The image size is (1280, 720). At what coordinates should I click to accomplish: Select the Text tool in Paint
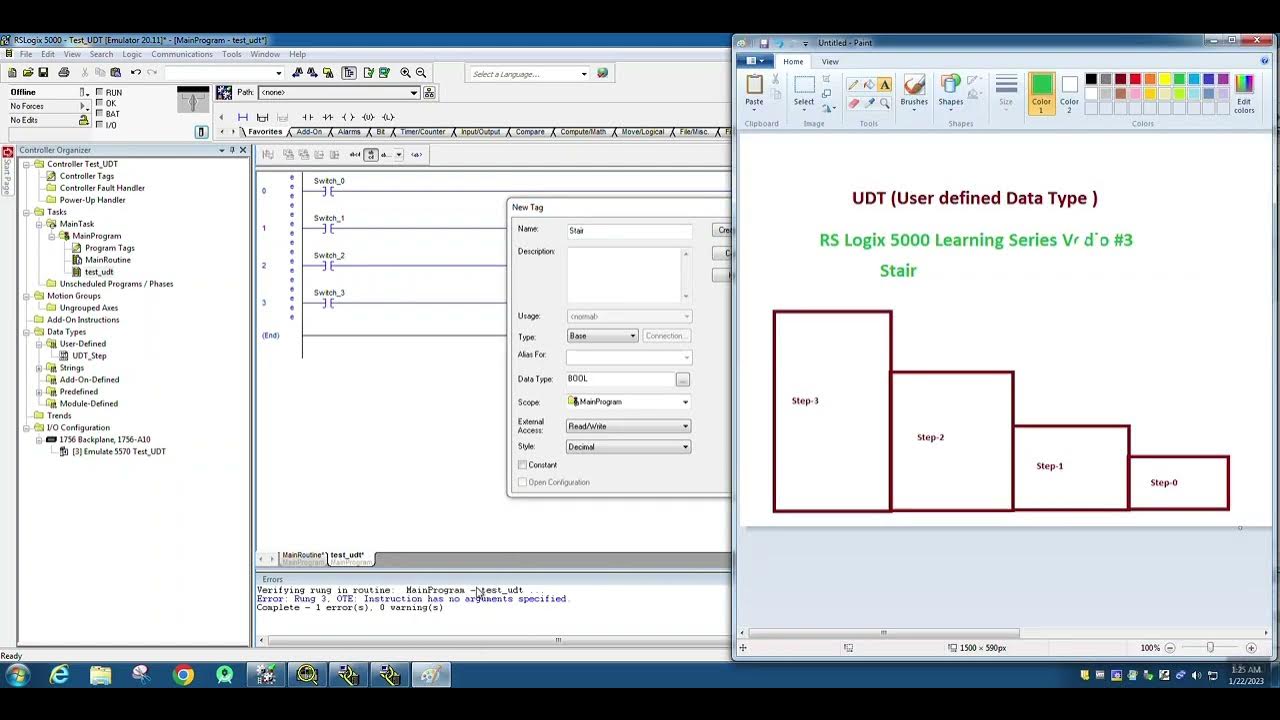coord(885,85)
